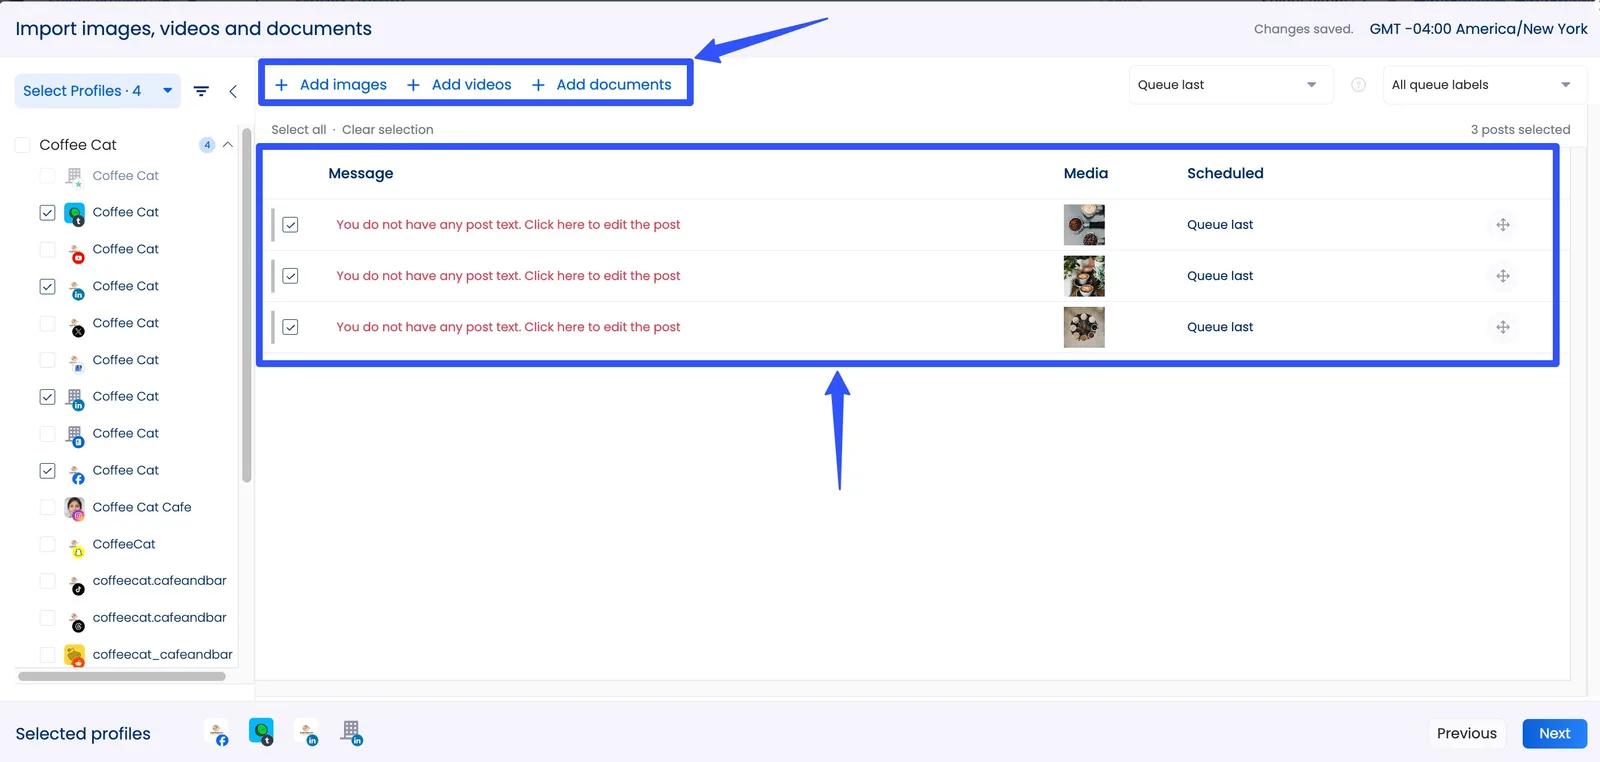Image resolution: width=1600 pixels, height=762 pixels.
Task: Click the sidebar vertical scrollbar
Action: point(246,305)
